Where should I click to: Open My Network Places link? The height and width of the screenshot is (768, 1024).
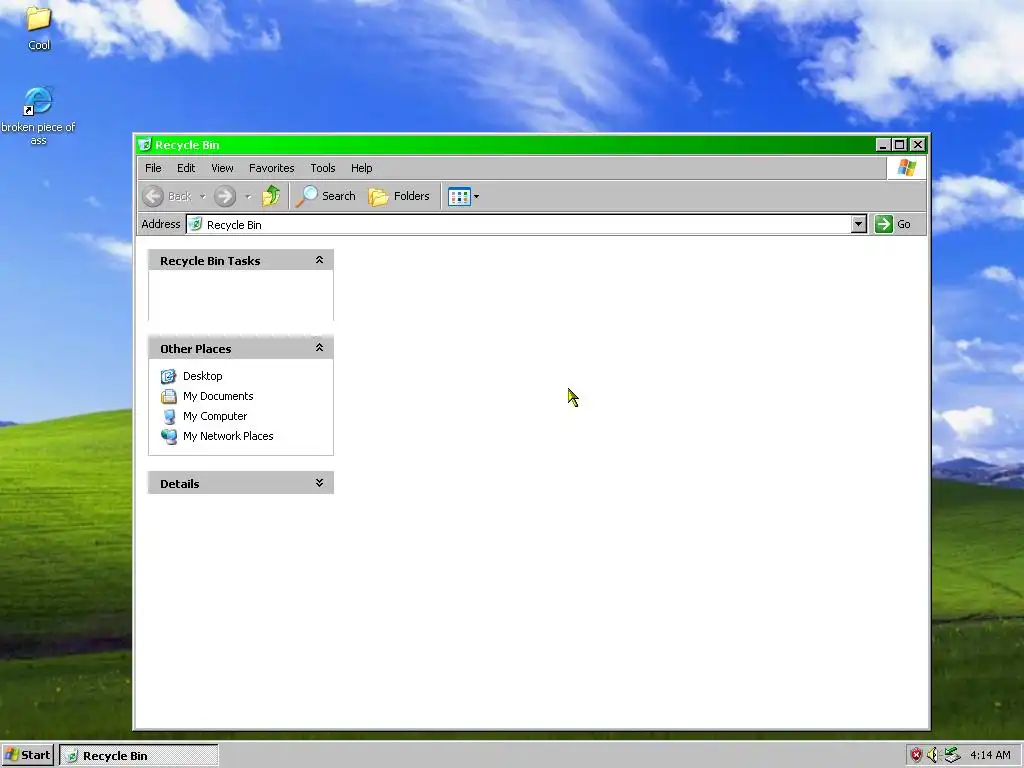pos(228,436)
